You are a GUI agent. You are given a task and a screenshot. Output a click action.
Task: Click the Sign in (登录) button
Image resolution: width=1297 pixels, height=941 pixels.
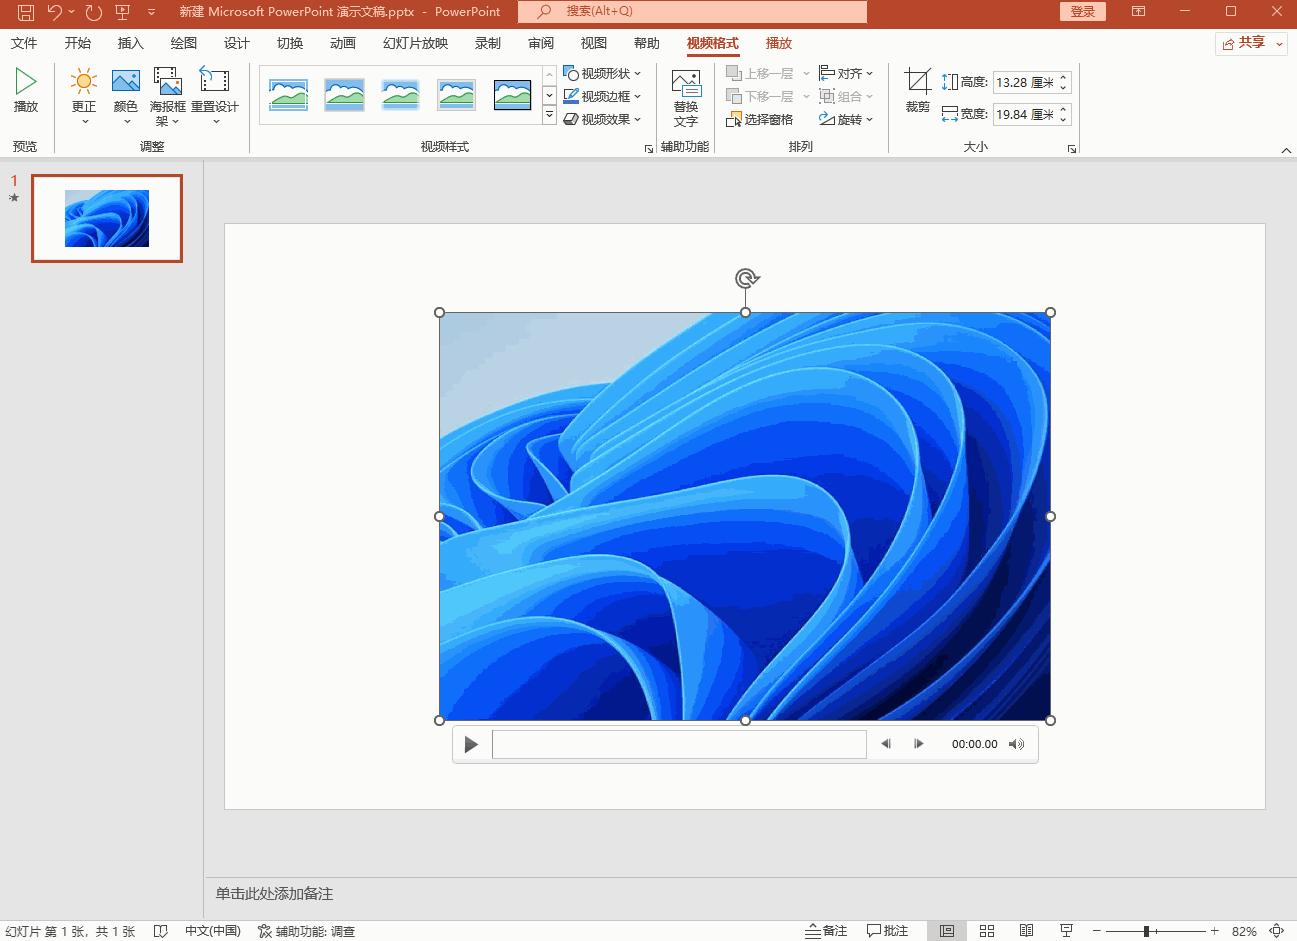[1083, 12]
